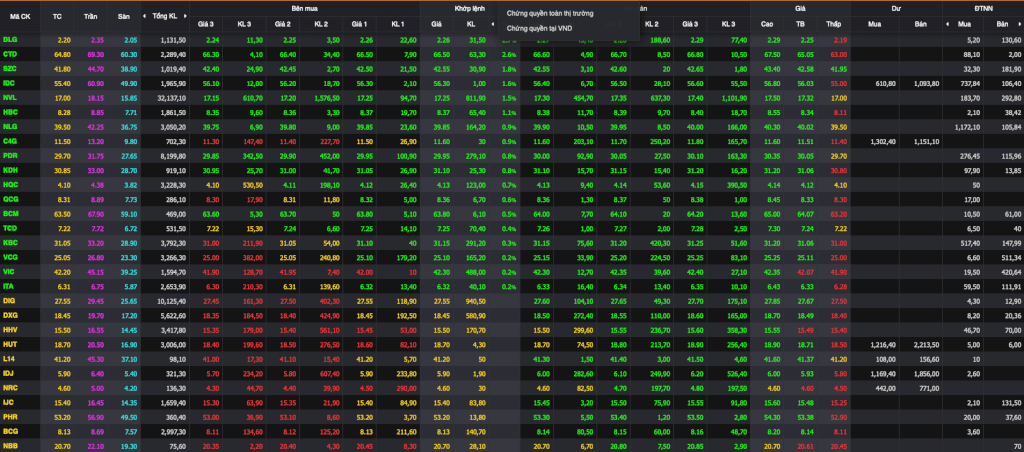The height and width of the screenshot is (452, 1024).
Task: Click the Cao price column header
Action: (767, 24)
